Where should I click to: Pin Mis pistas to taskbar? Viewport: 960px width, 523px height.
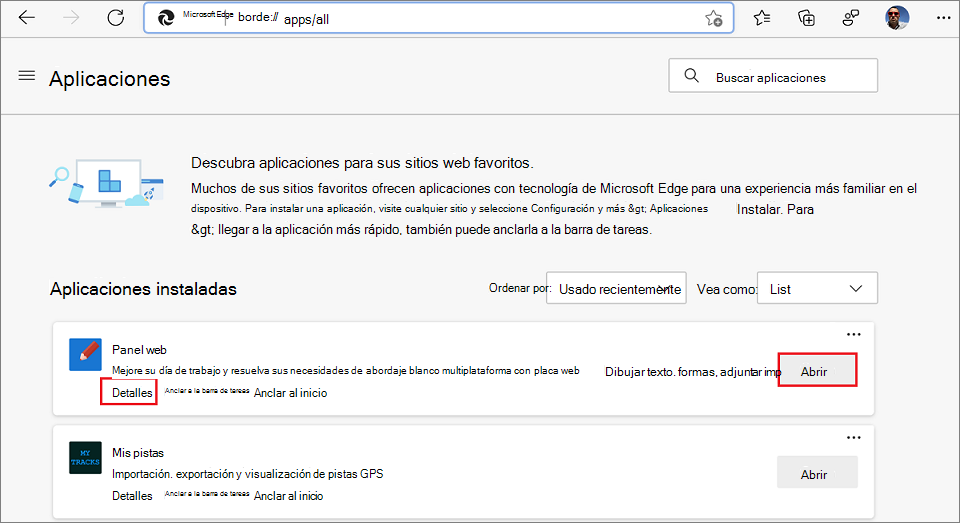(207, 494)
